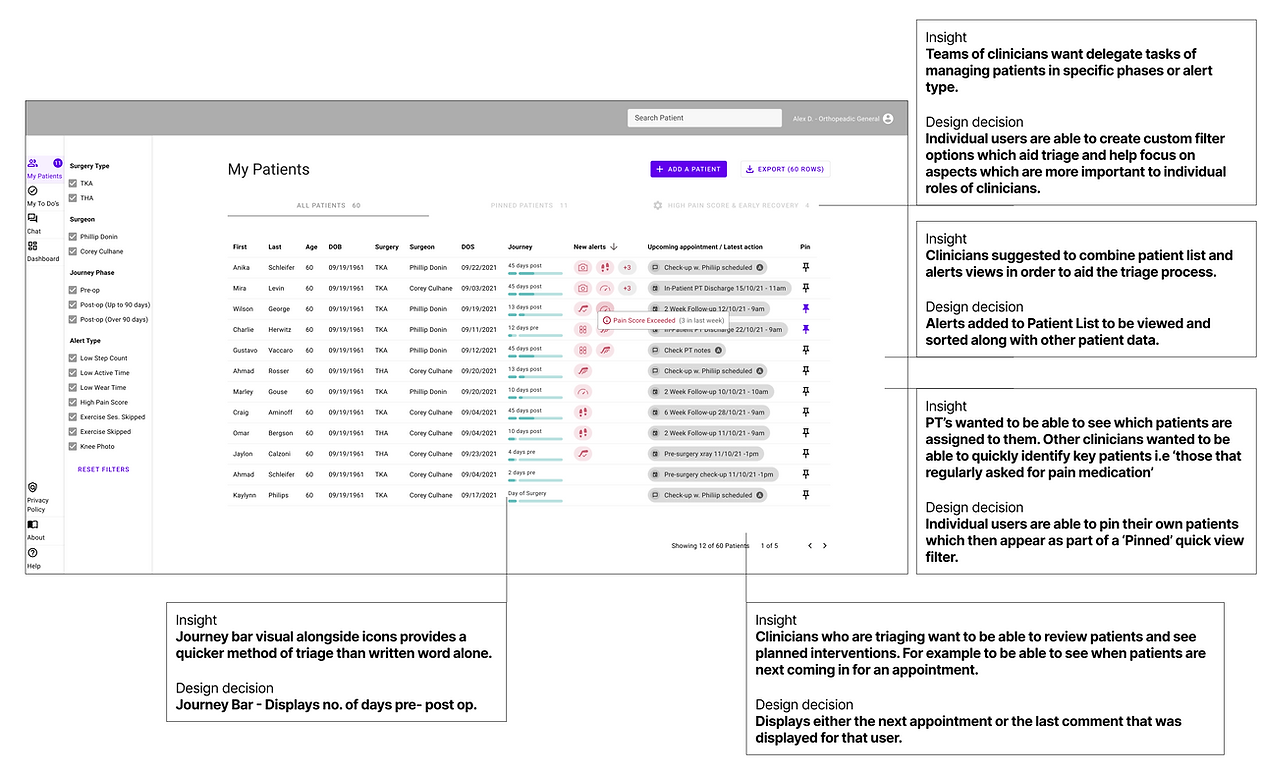Export the 60 rows
The image size is (1263, 769).
(x=786, y=169)
